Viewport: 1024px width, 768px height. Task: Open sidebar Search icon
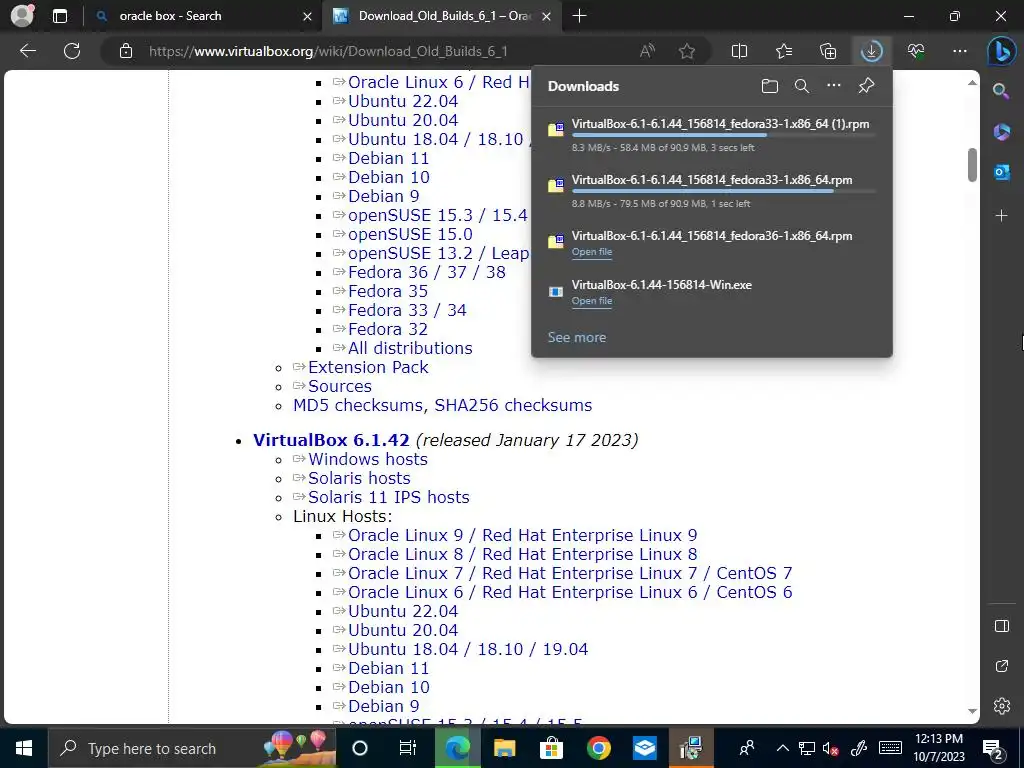point(1001,91)
